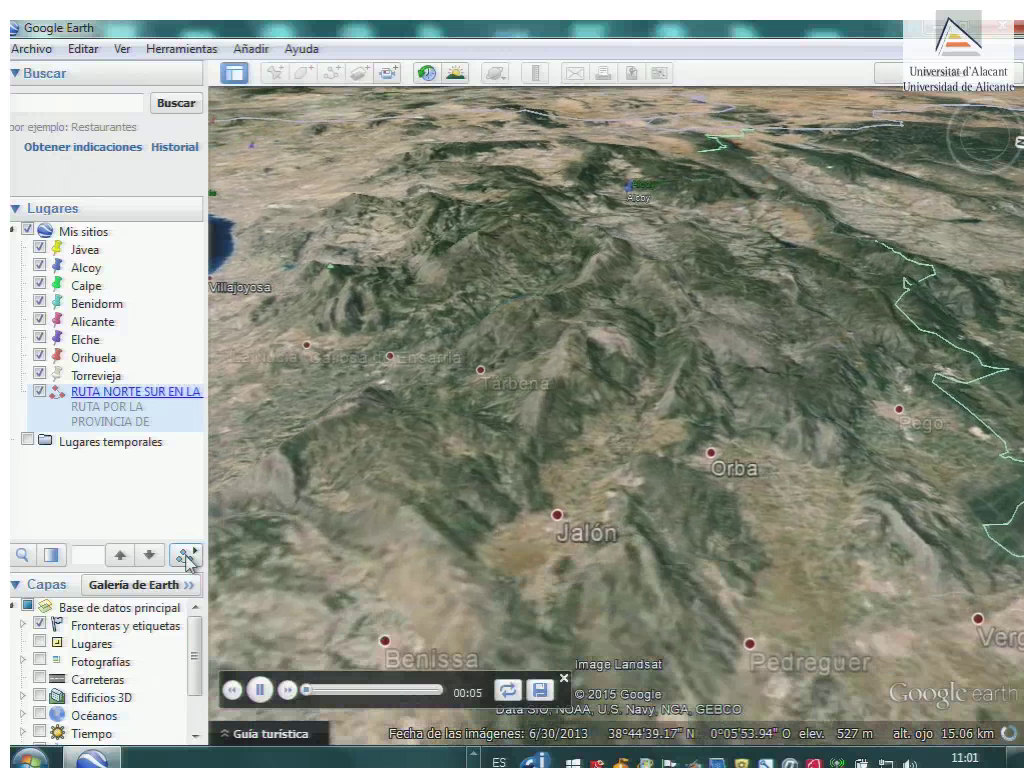Click the Print toolbar icon

click(603, 72)
